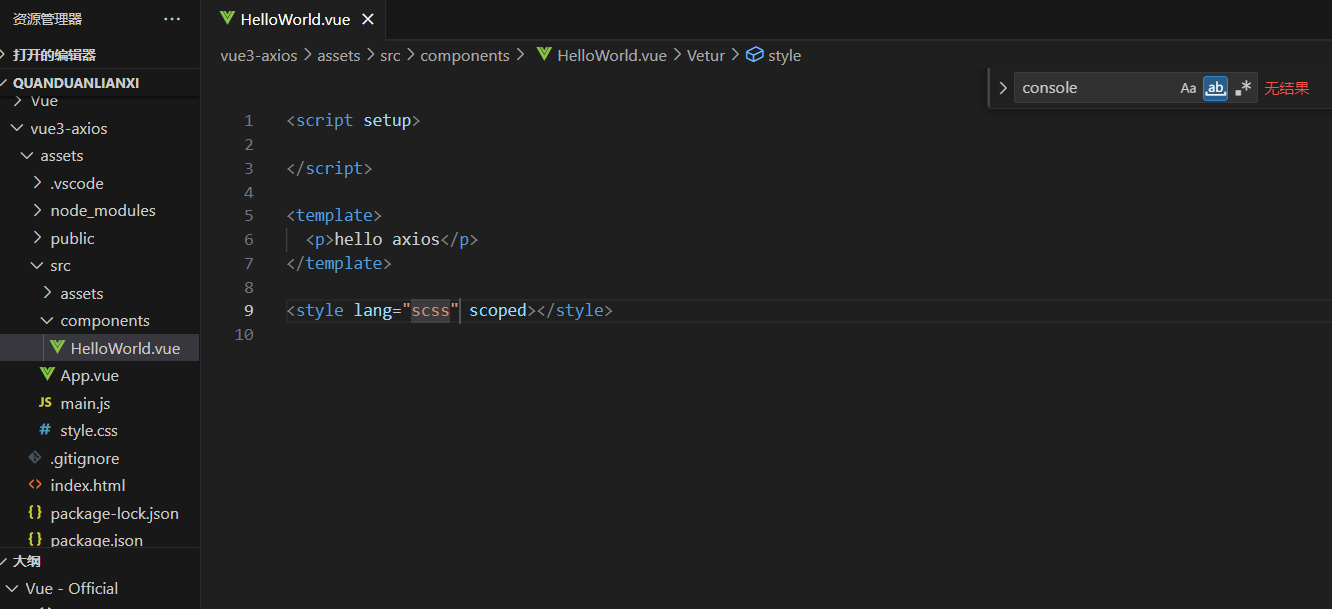Click the style cube icon in breadcrumb
Screen dimensions: 1332x609
point(755,55)
